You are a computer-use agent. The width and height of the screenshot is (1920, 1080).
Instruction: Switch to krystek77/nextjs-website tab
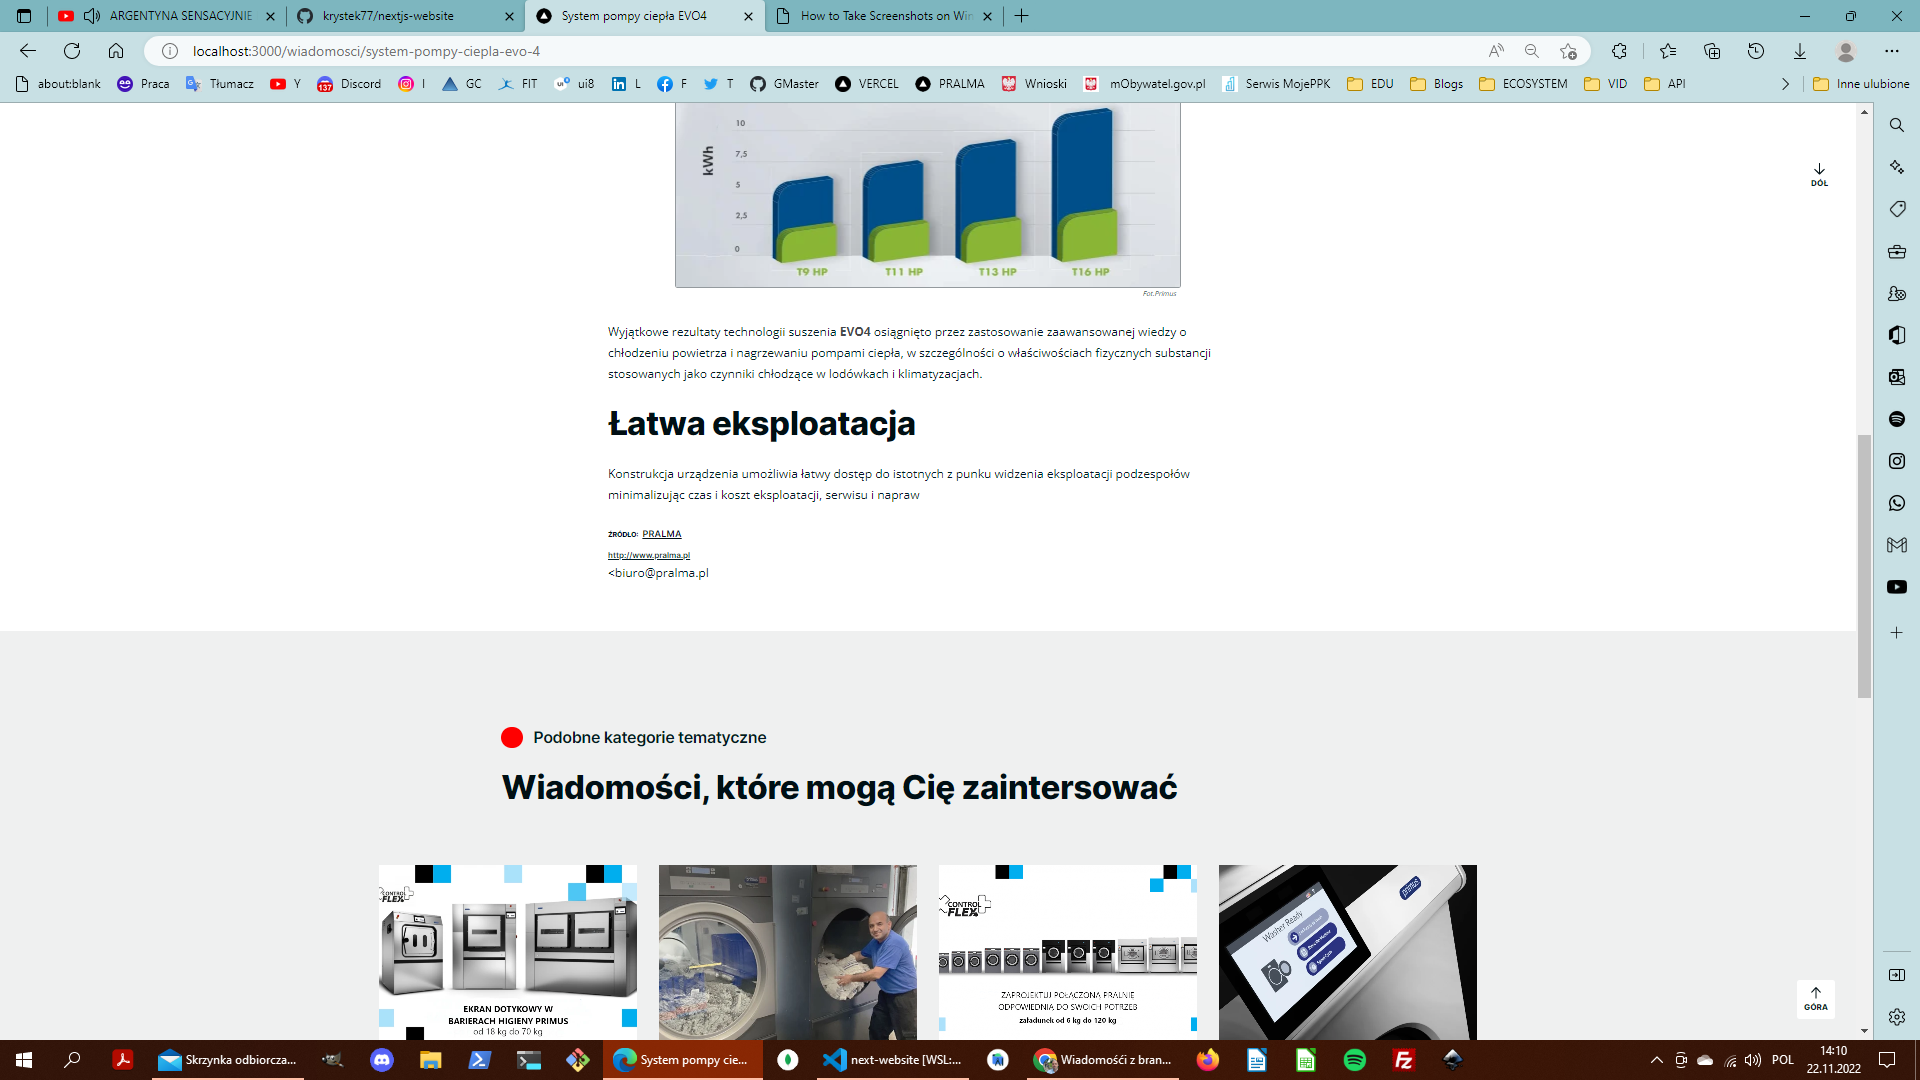(x=390, y=16)
